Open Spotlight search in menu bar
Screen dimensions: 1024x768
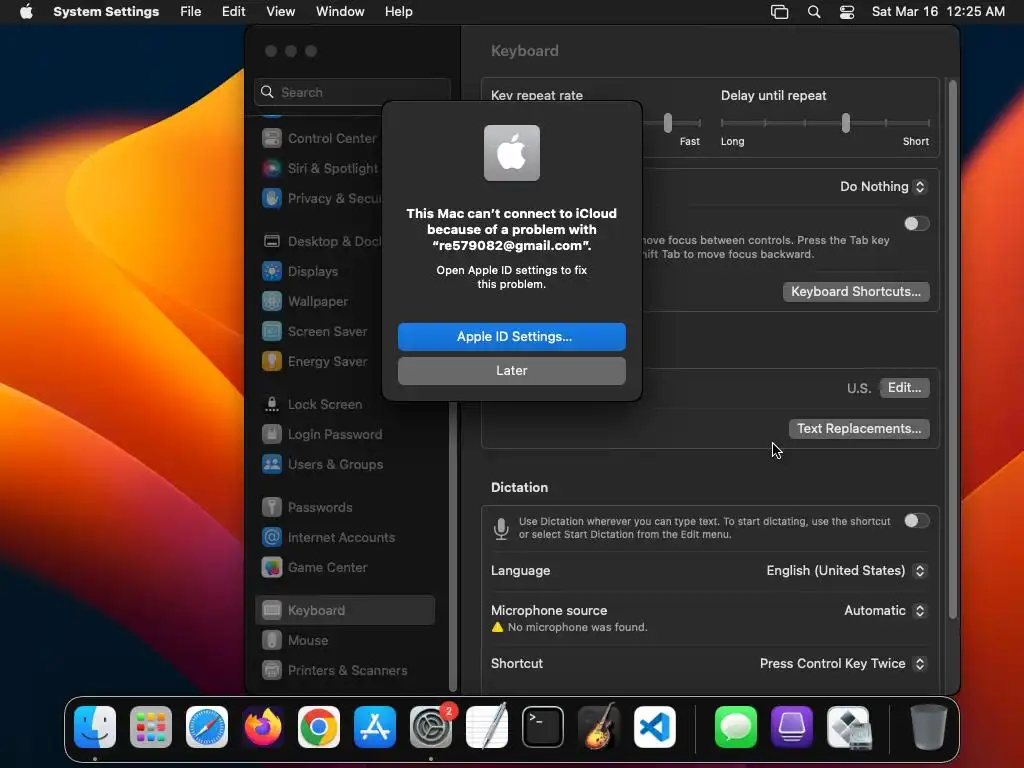814,12
